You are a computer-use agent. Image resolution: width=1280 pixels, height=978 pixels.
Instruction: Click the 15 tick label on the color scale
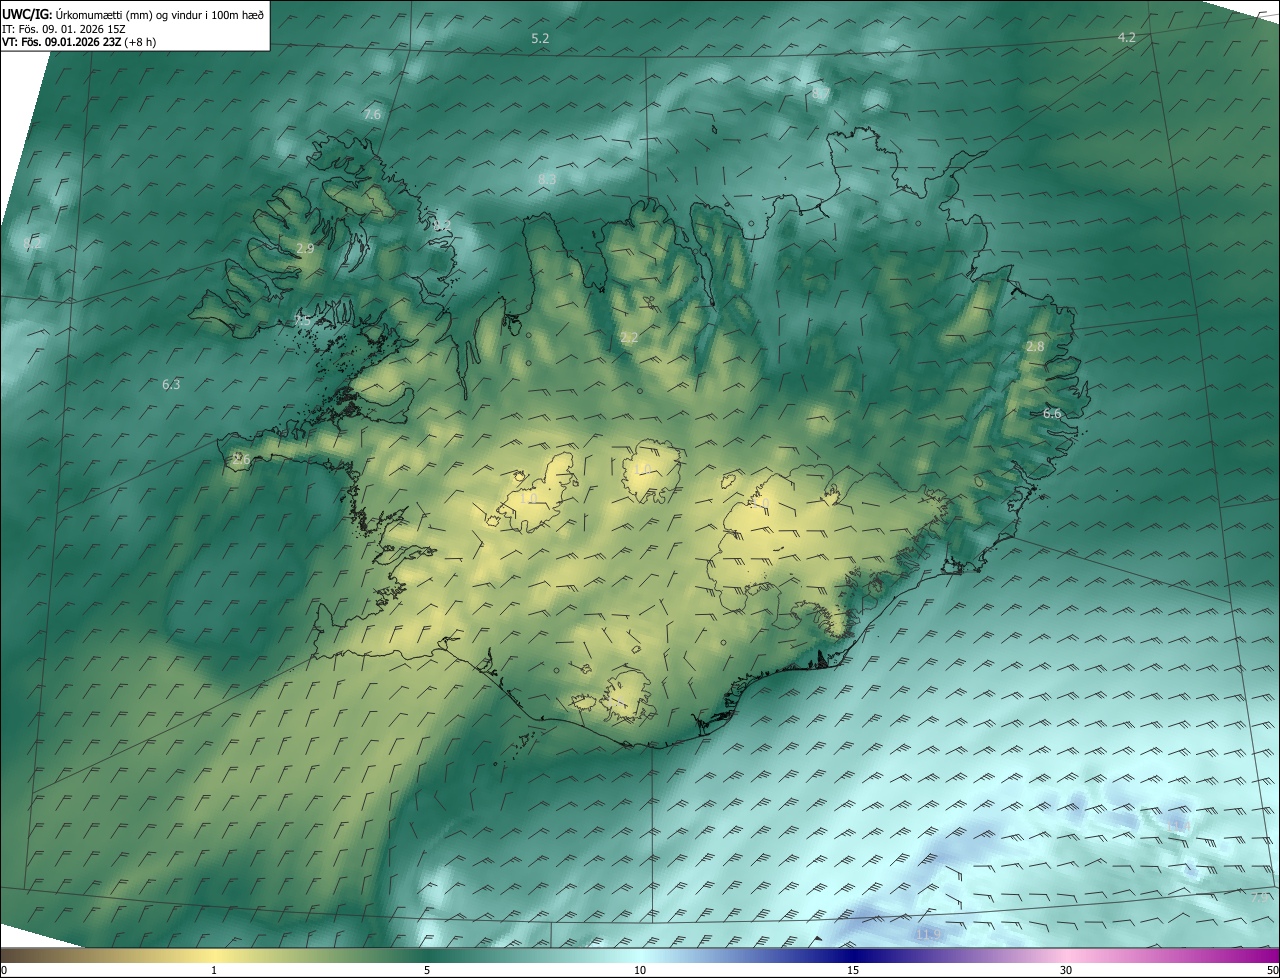(x=853, y=970)
